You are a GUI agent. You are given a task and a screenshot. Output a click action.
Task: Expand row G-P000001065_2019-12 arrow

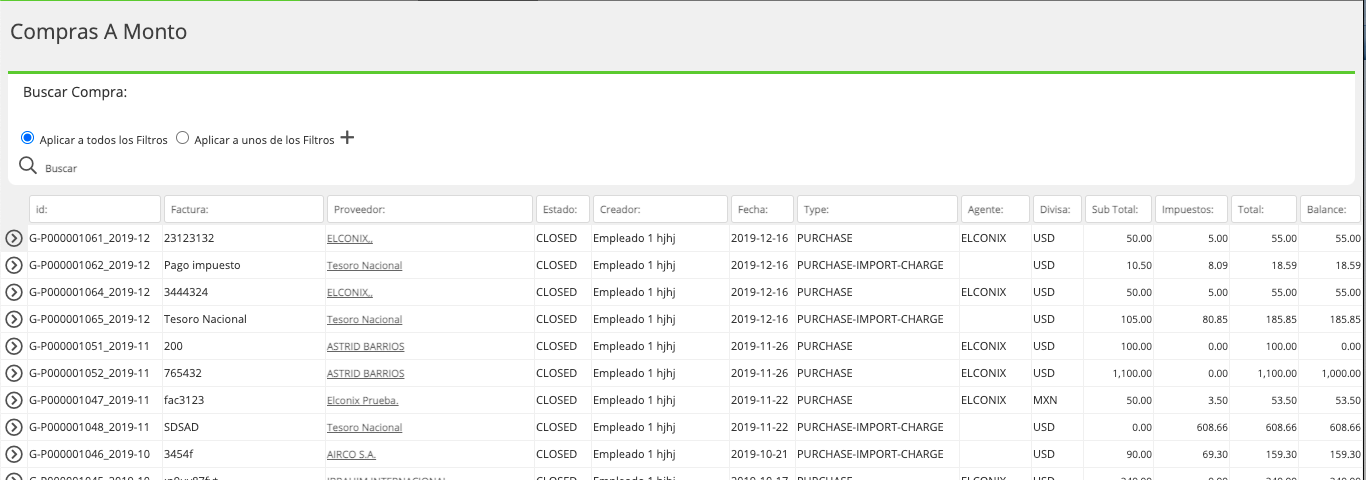(14, 319)
